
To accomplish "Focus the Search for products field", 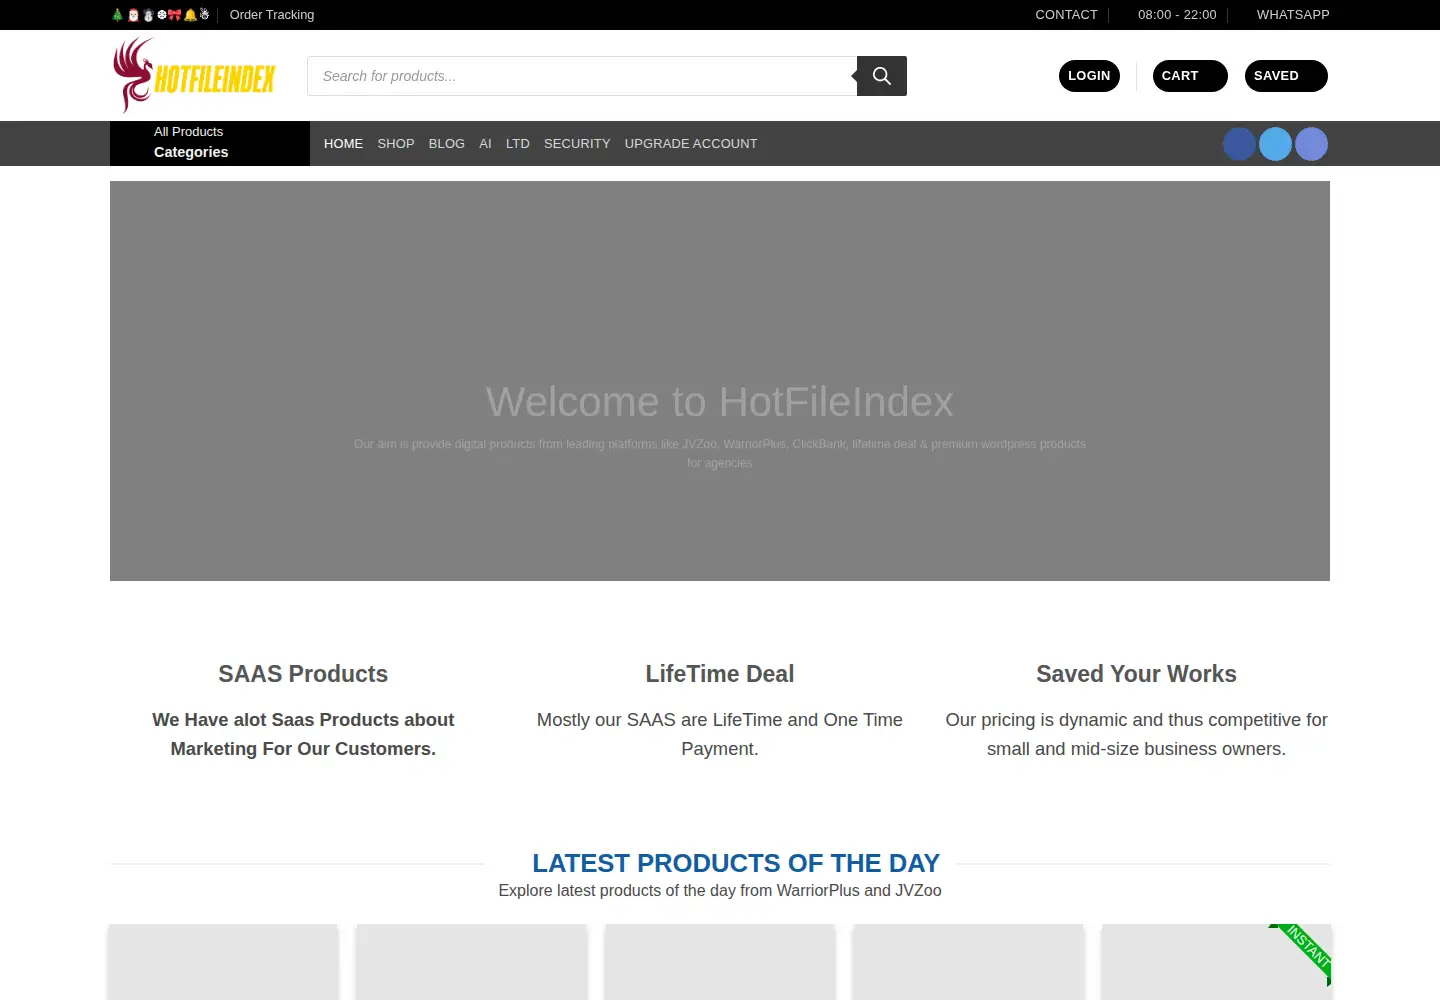I will click(x=582, y=76).
